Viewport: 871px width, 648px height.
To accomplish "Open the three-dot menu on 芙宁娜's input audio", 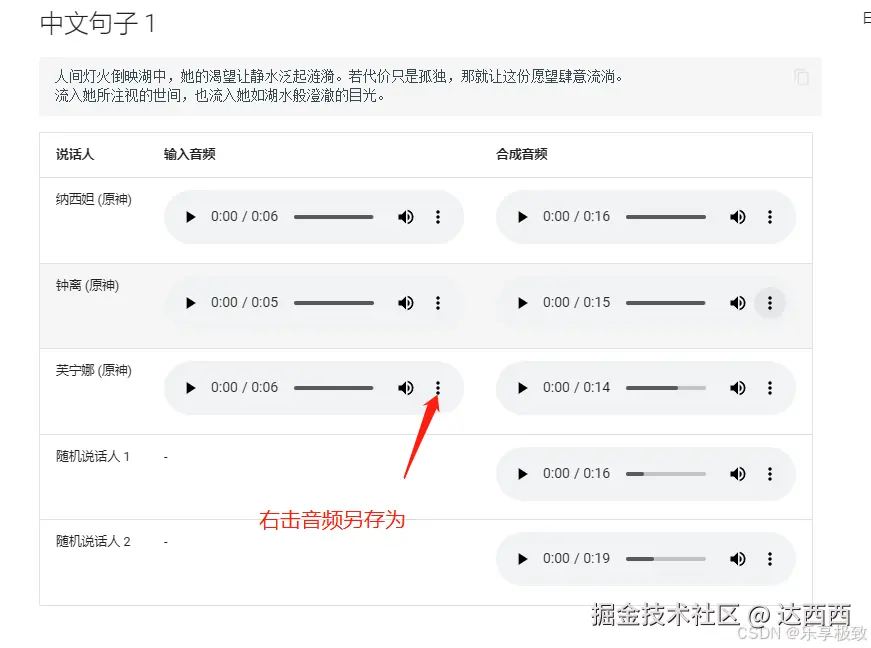I will coord(437,388).
